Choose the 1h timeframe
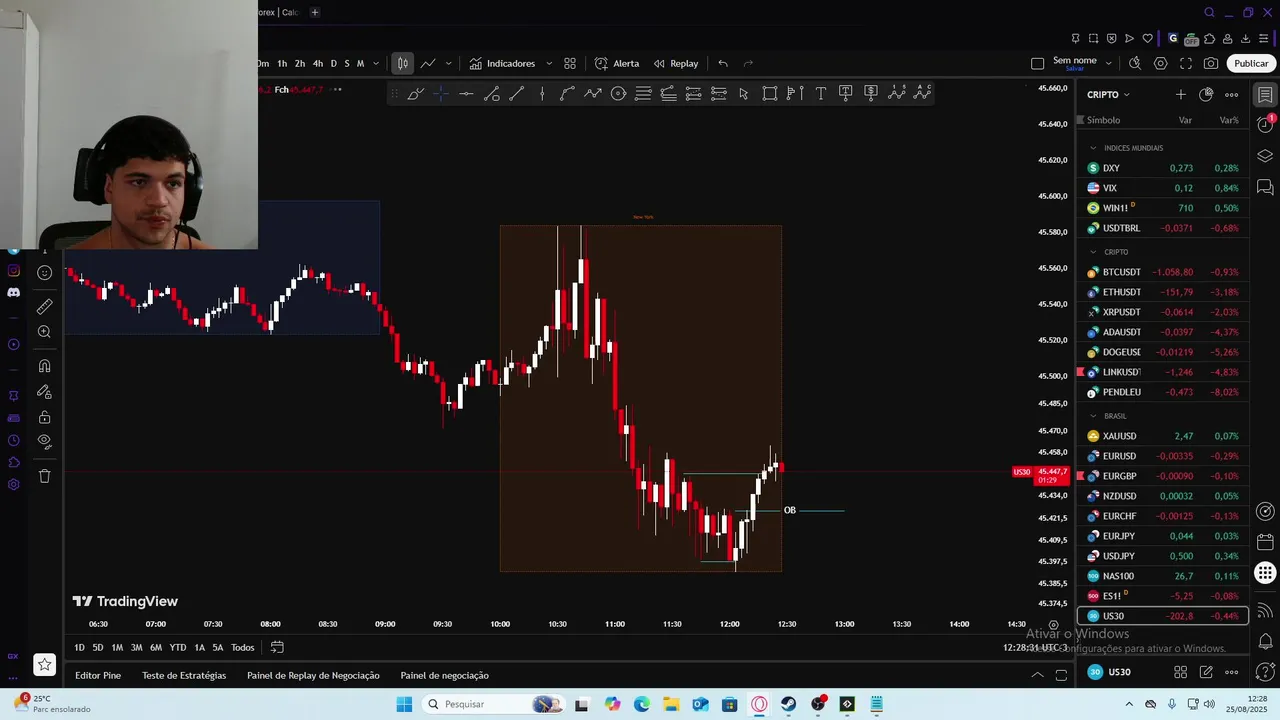This screenshot has width=1280, height=720. click(282, 63)
